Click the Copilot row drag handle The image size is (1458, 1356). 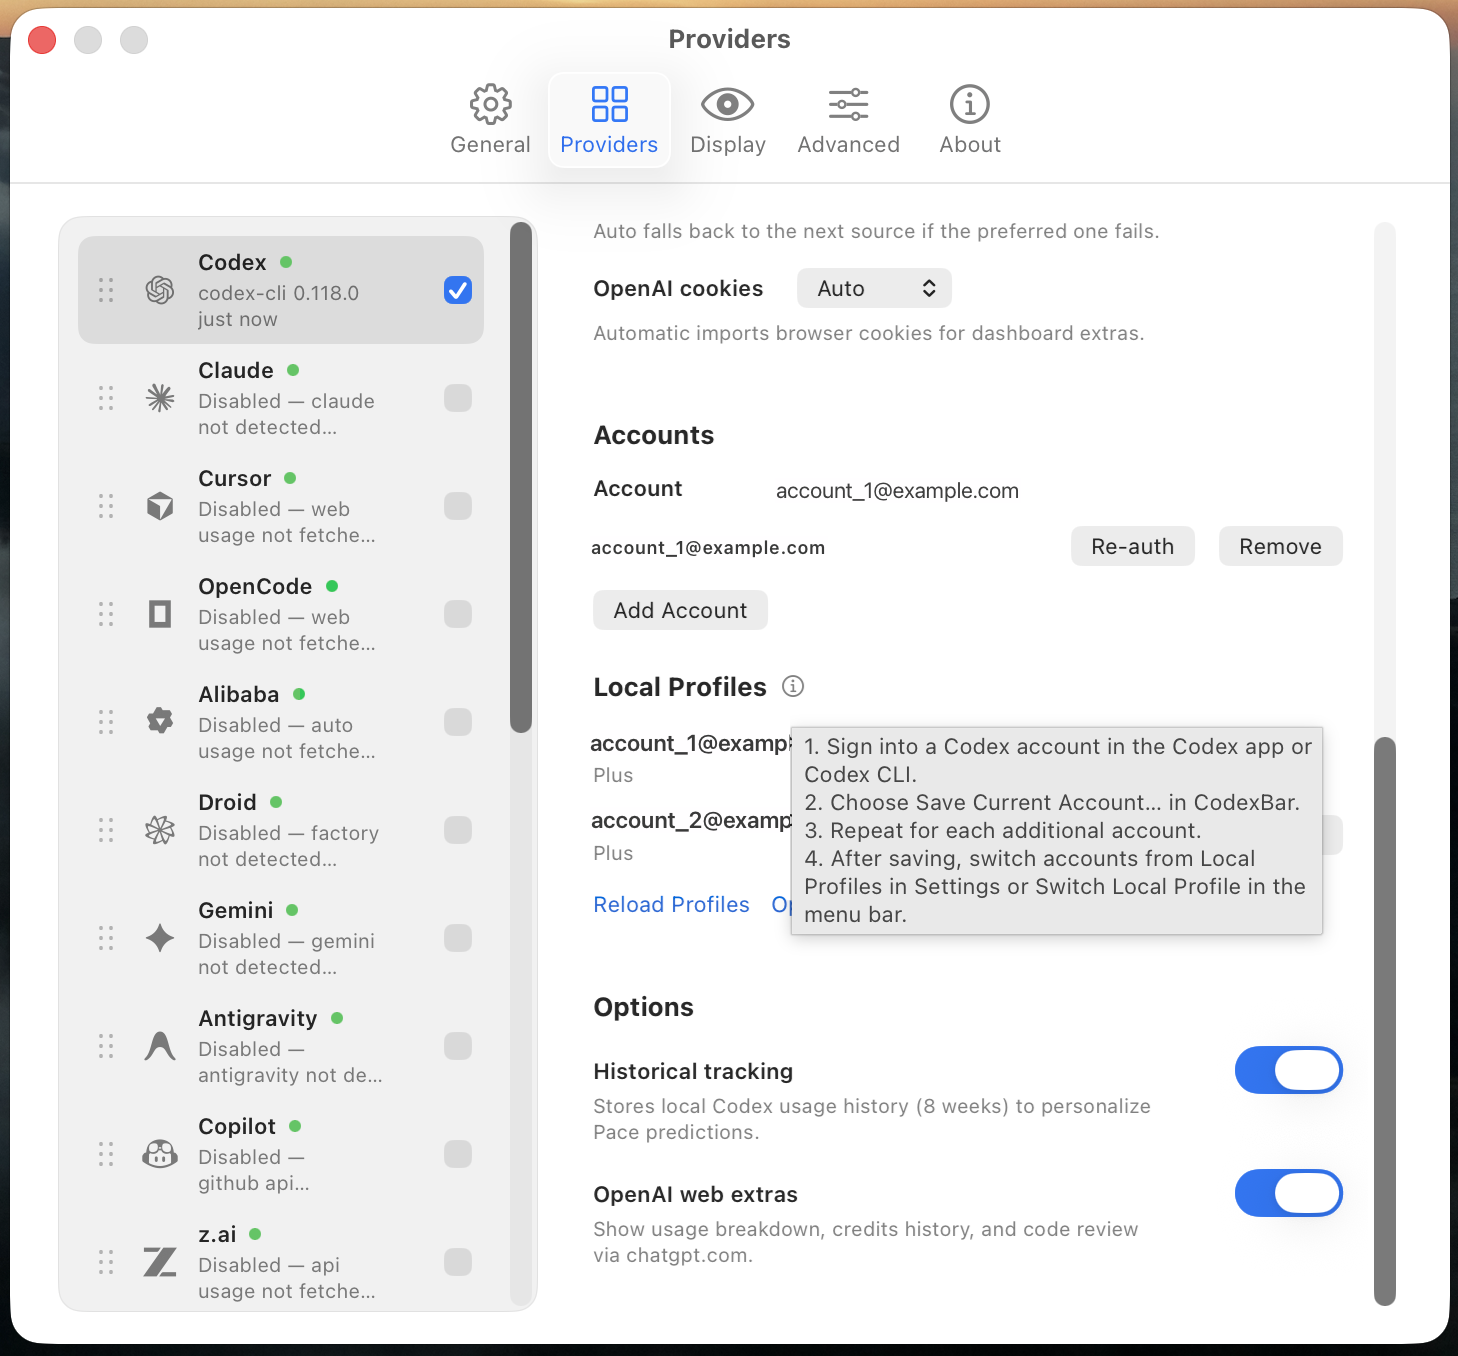point(106,1154)
